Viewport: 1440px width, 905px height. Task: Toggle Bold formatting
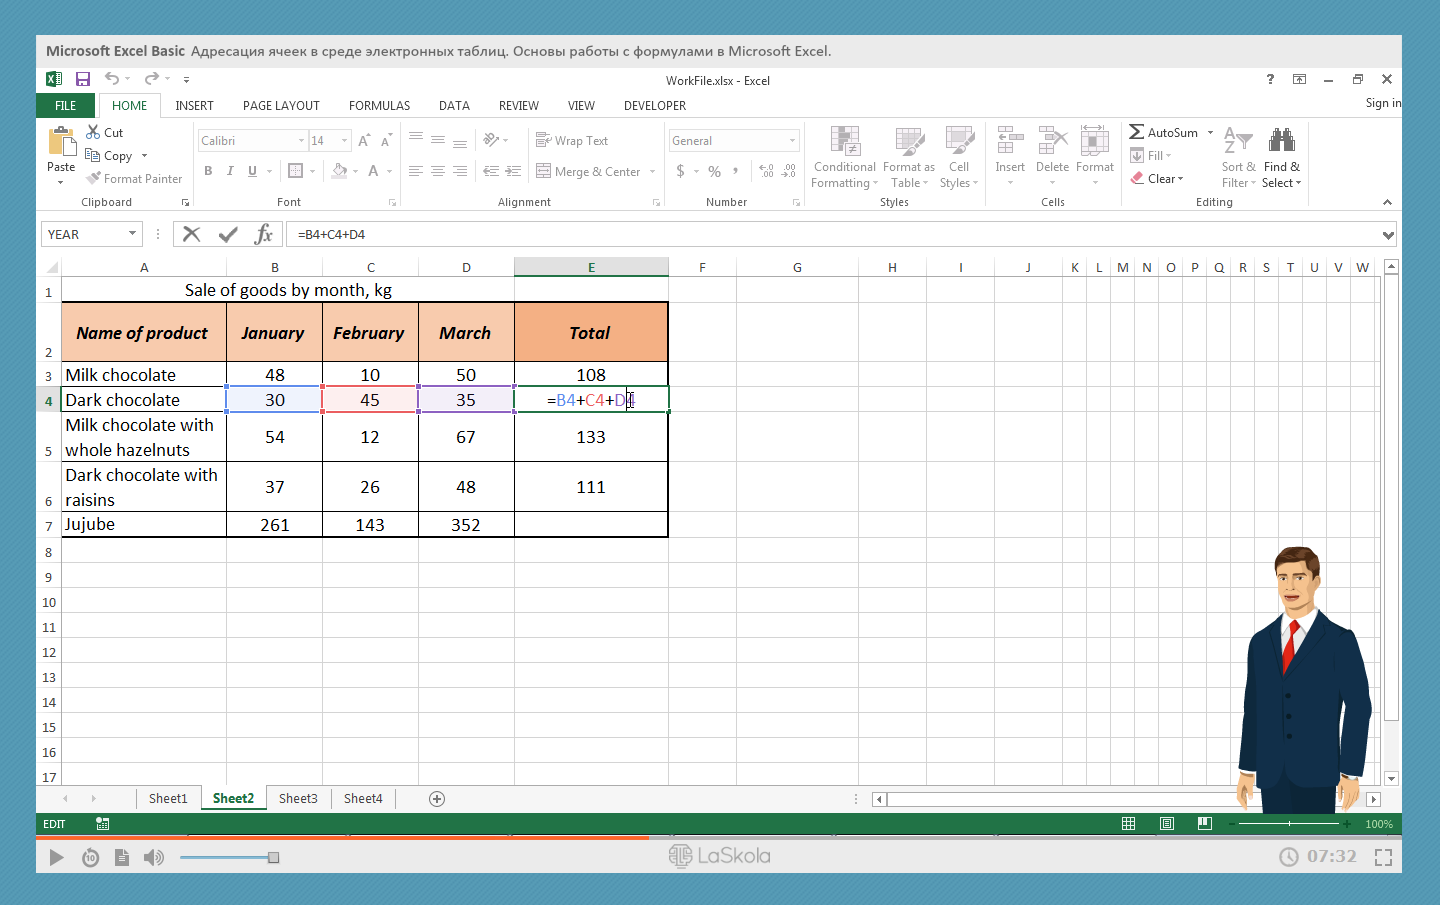208,171
